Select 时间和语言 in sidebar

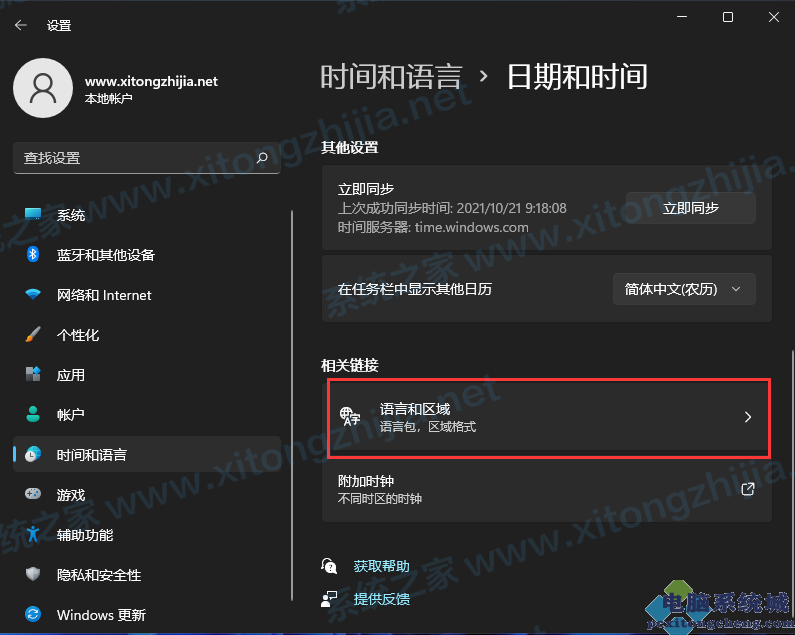(147, 454)
